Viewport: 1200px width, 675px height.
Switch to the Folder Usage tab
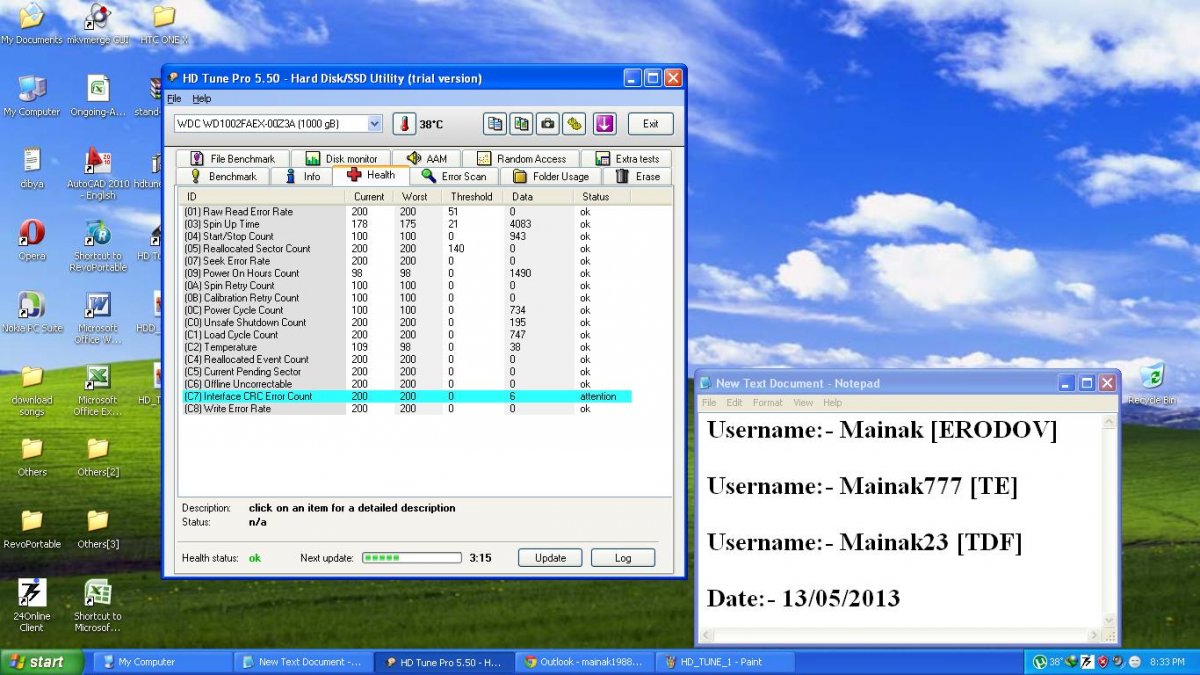551,176
